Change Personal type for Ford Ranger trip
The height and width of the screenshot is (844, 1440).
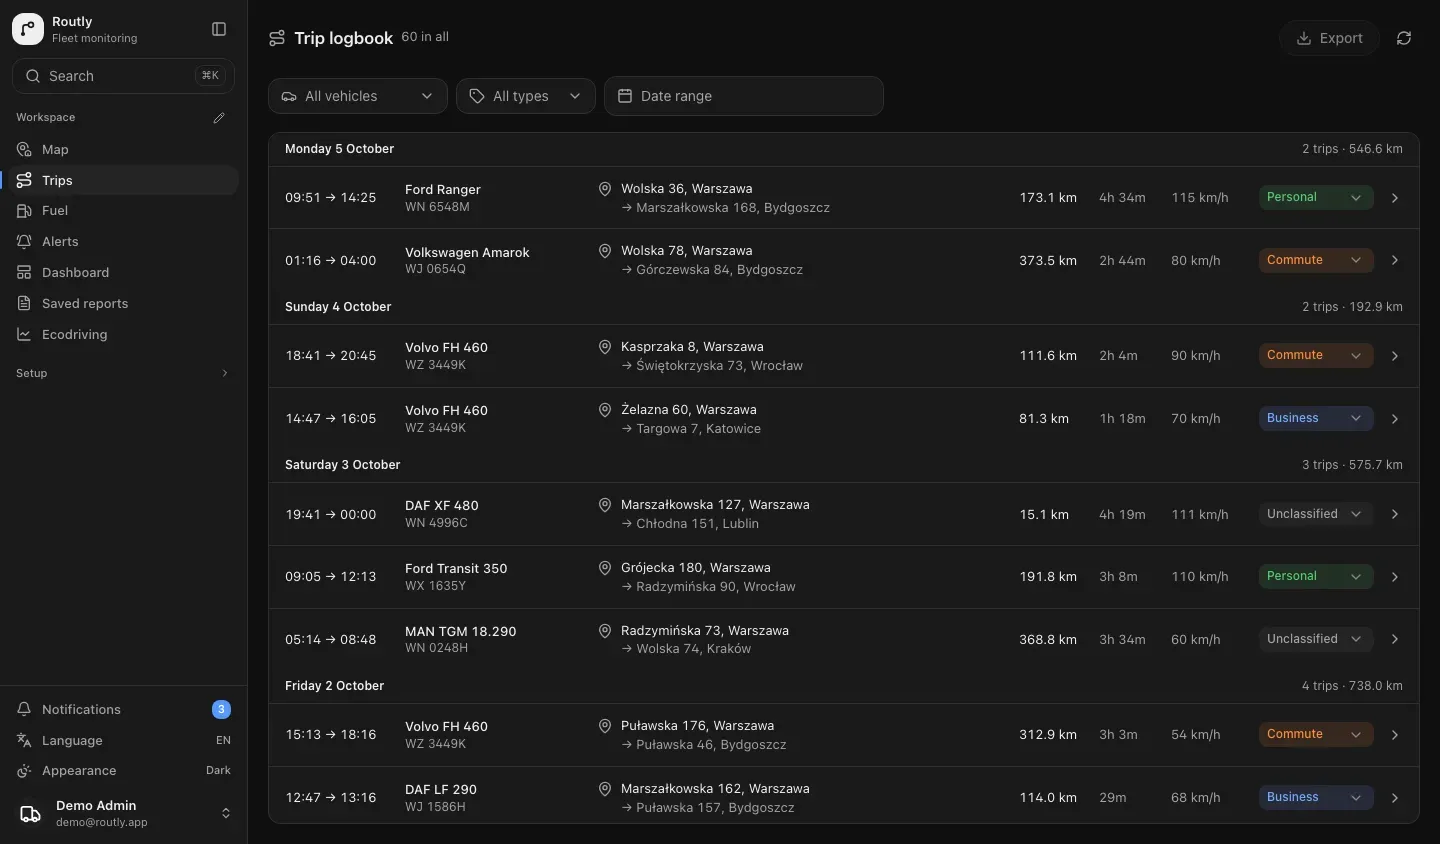(1316, 198)
